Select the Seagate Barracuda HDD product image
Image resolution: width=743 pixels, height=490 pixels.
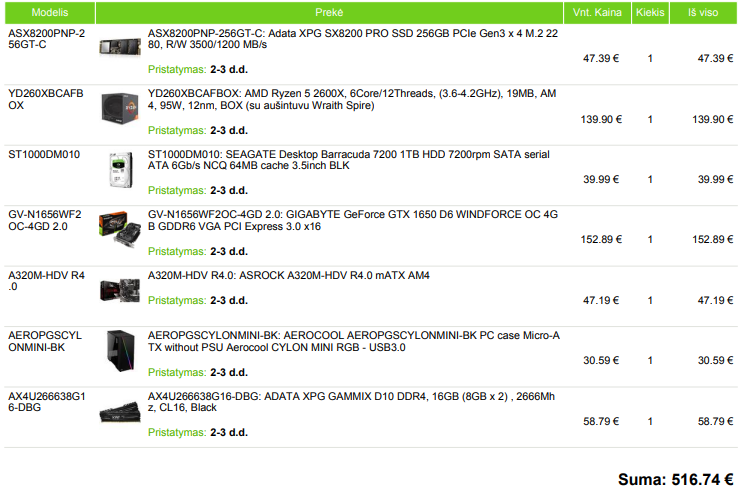(x=121, y=170)
